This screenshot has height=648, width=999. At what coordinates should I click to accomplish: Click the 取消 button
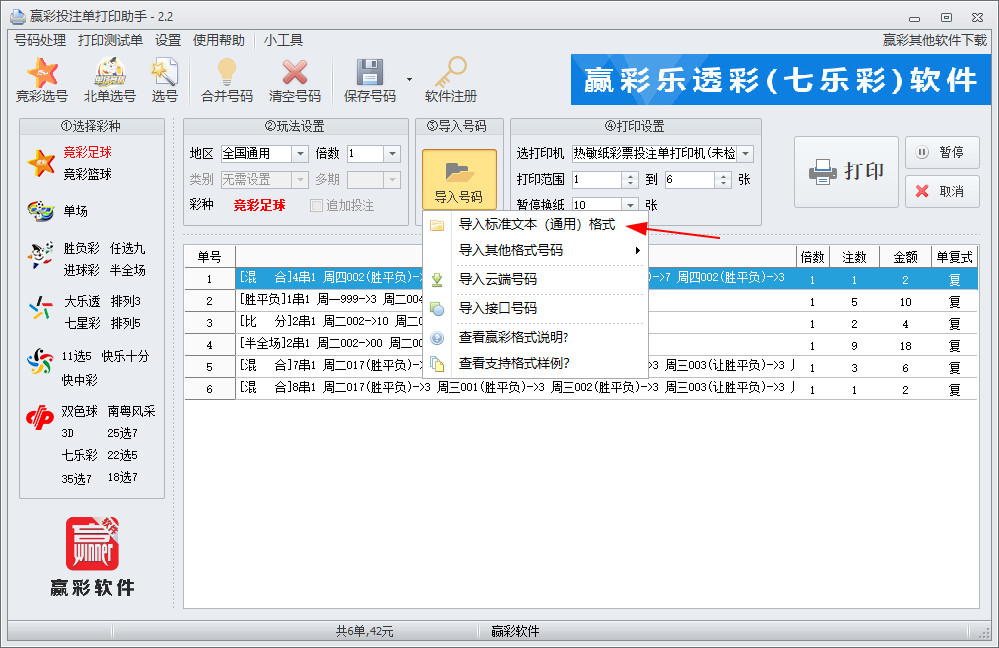click(x=942, y=191)
